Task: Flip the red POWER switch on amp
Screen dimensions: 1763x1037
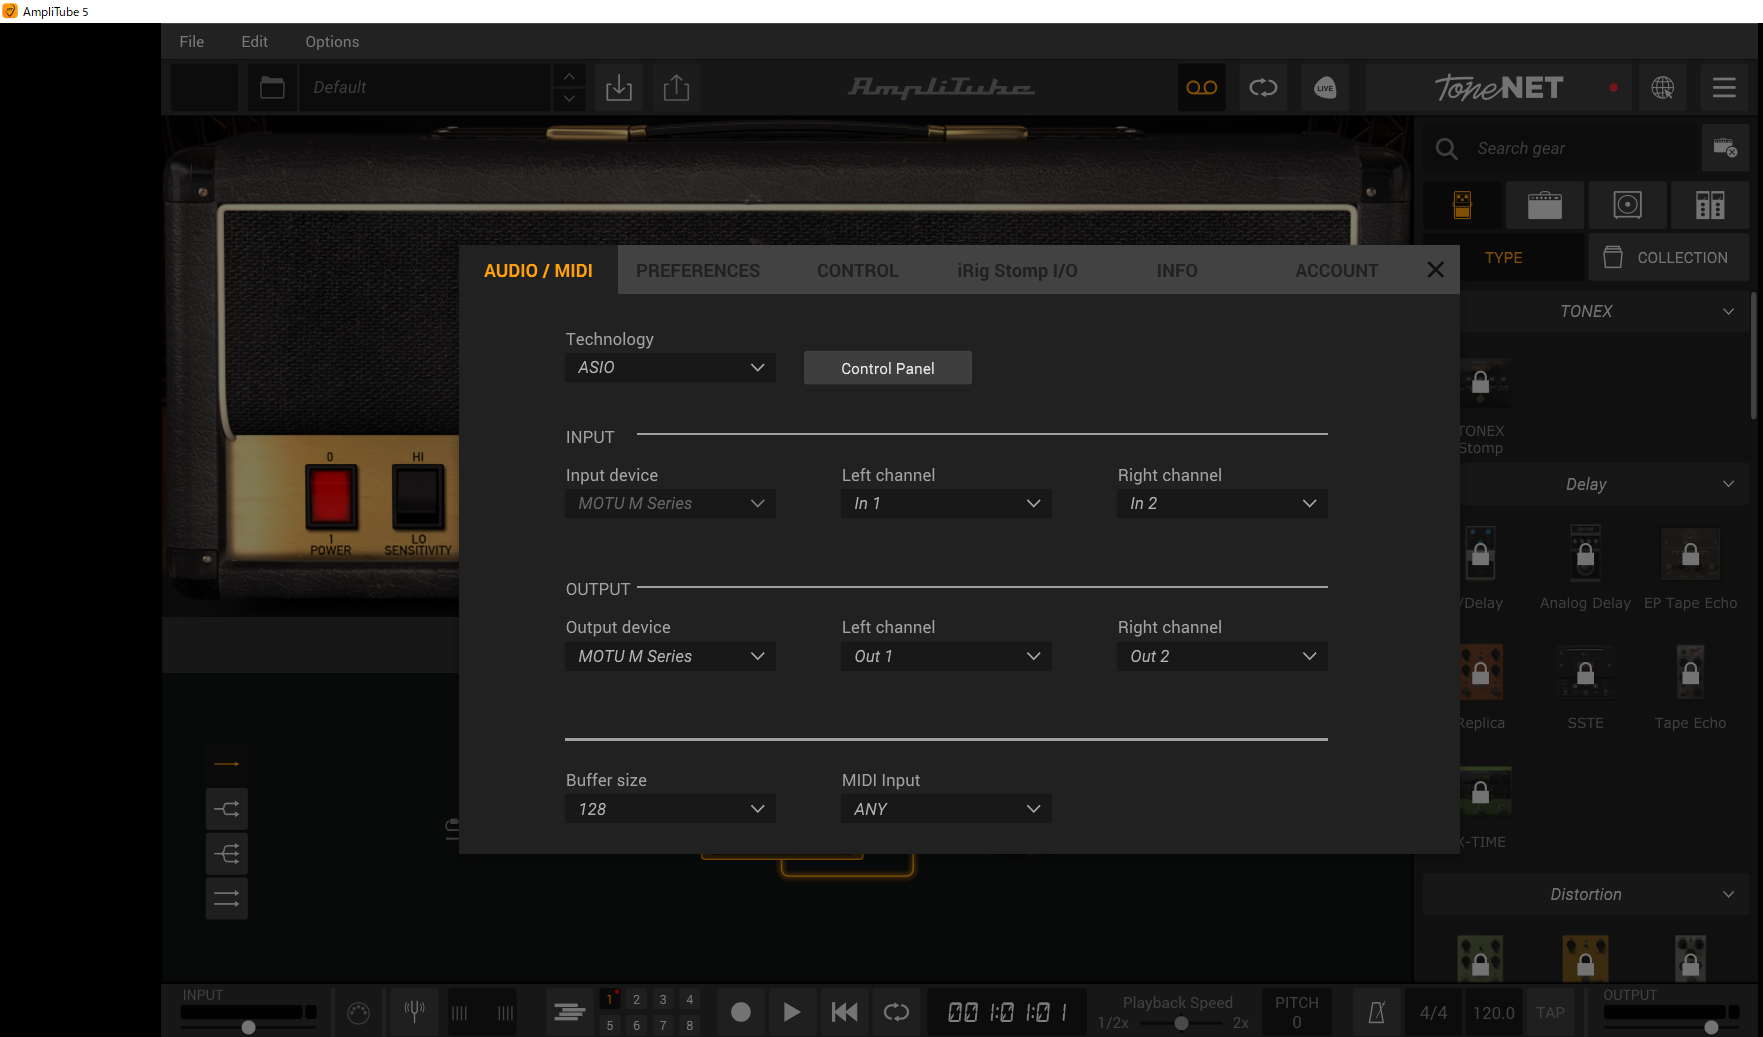Action: point(331,497)
